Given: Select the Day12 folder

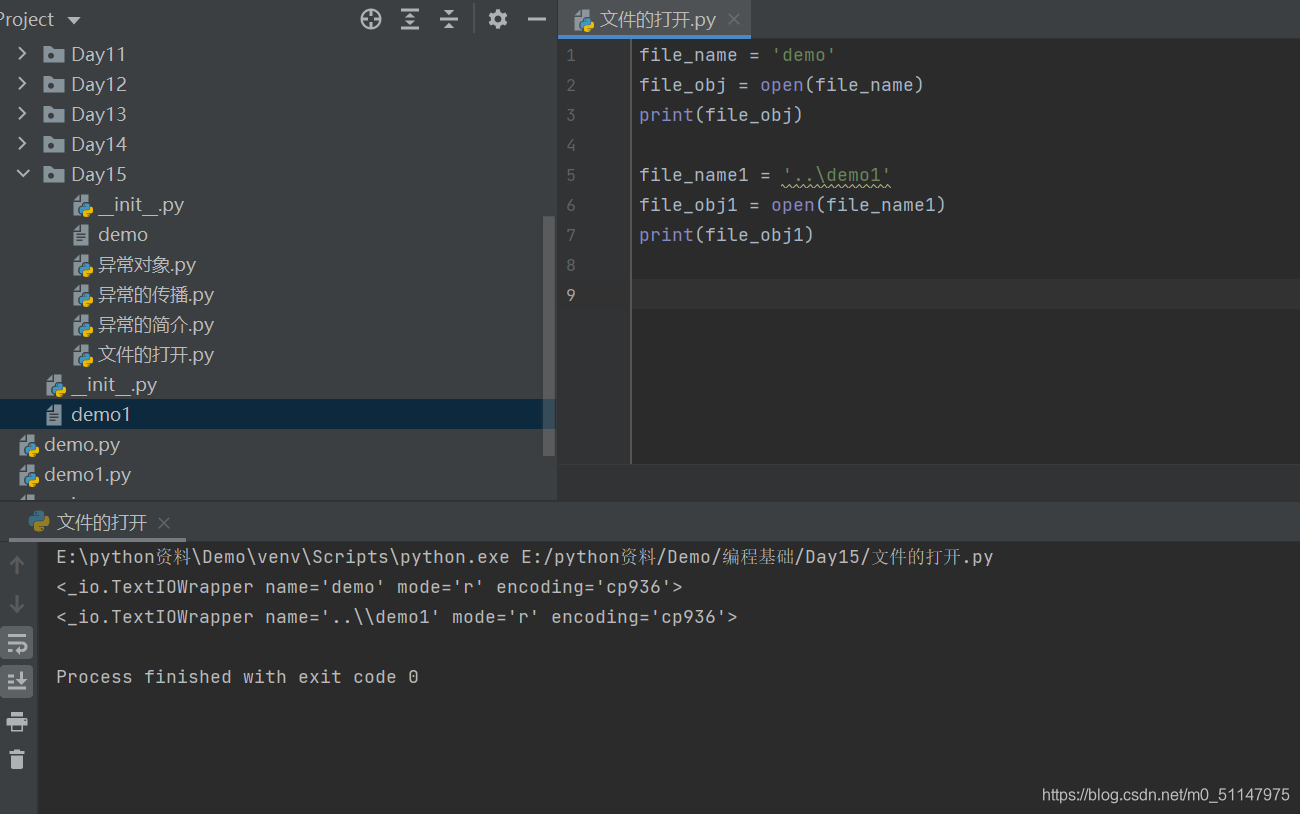Looking at the screenshot, I should click(98, 84).
